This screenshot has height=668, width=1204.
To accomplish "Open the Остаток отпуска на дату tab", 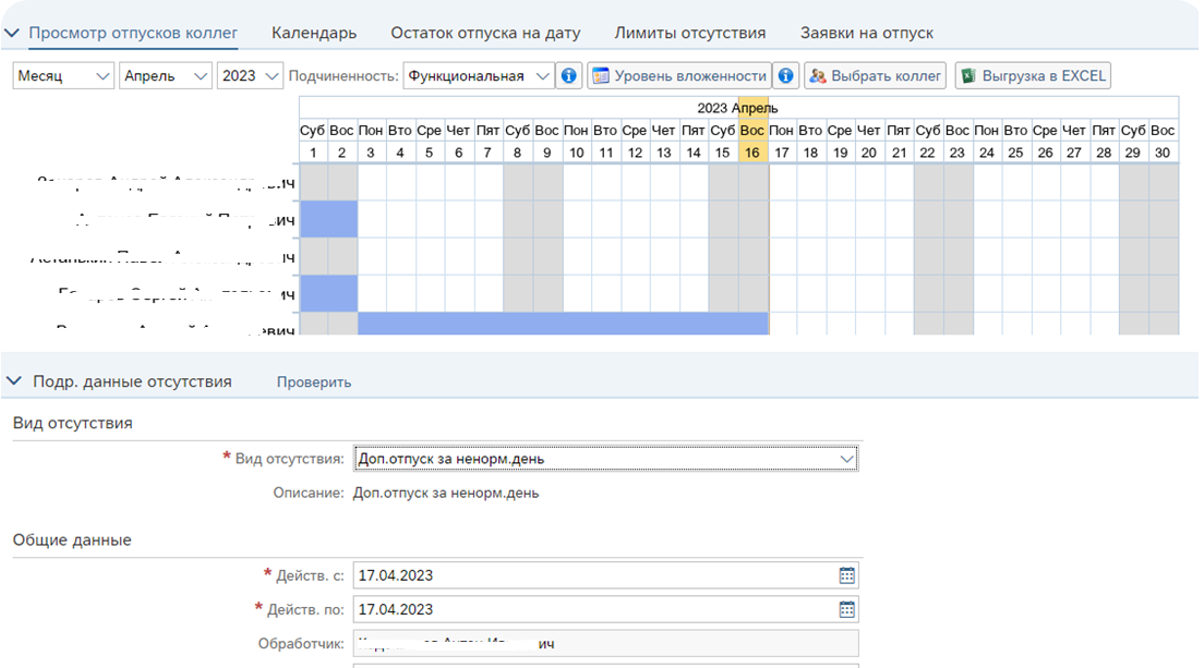I will (x=485, y=33).
